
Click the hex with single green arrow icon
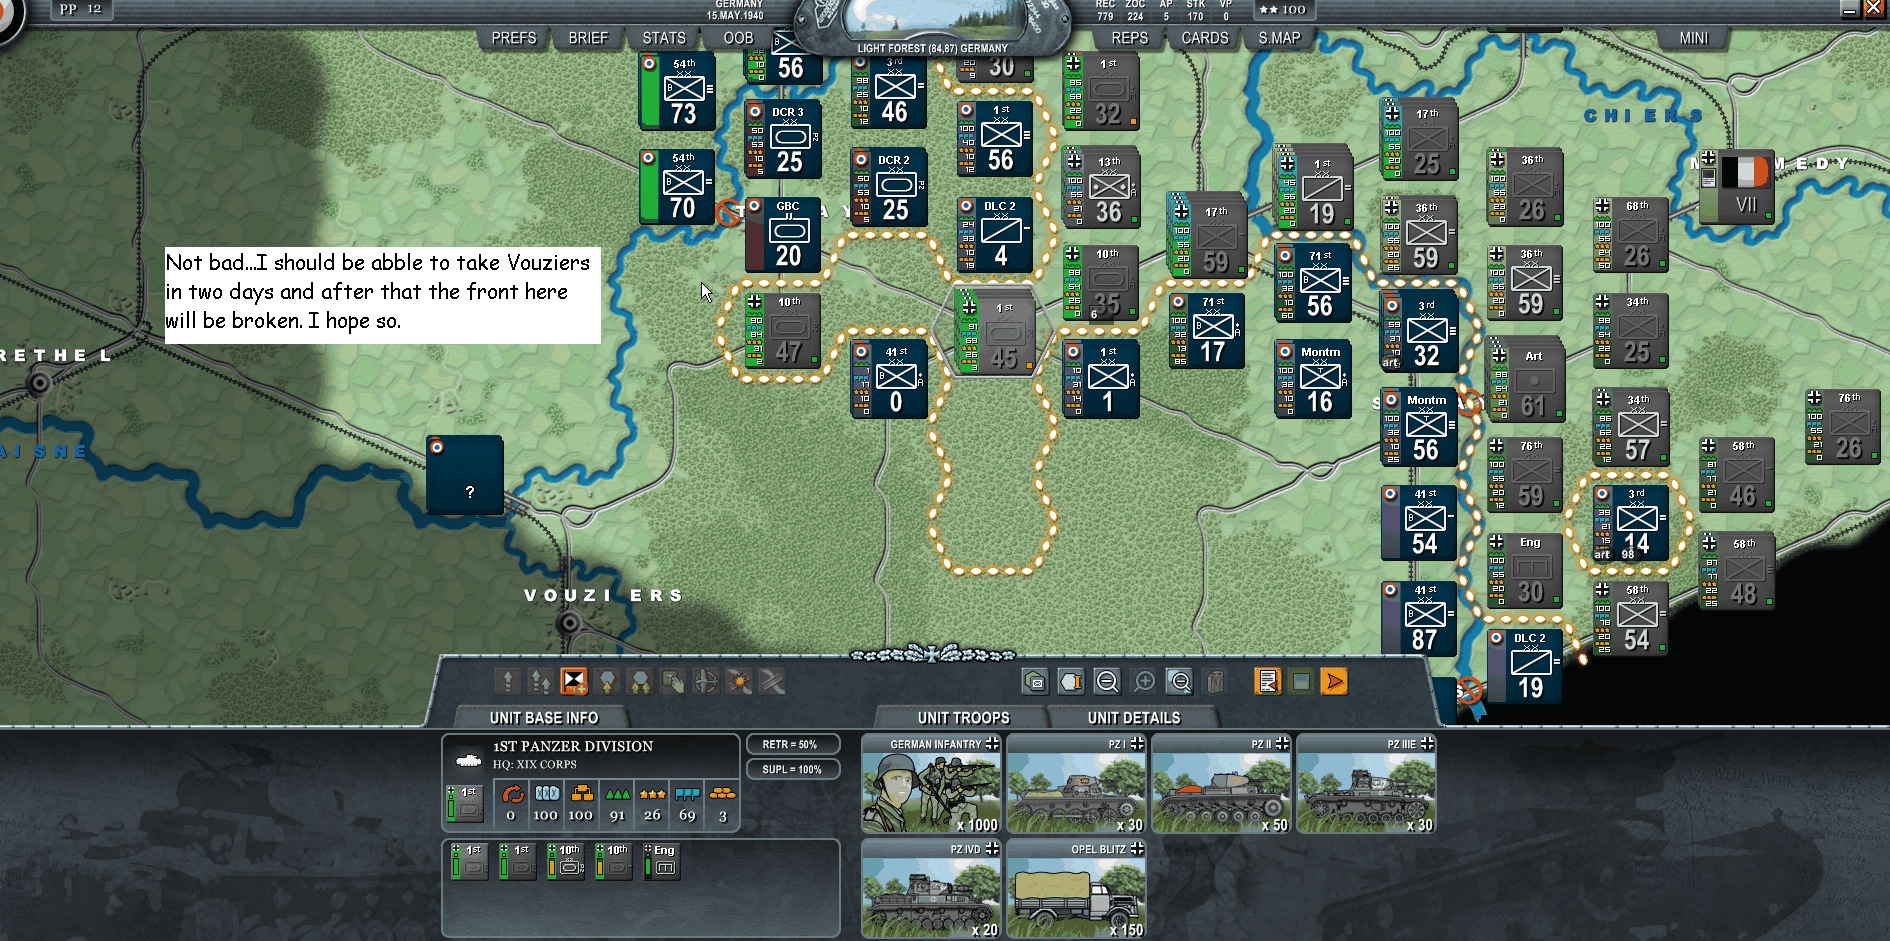point(607,682)
